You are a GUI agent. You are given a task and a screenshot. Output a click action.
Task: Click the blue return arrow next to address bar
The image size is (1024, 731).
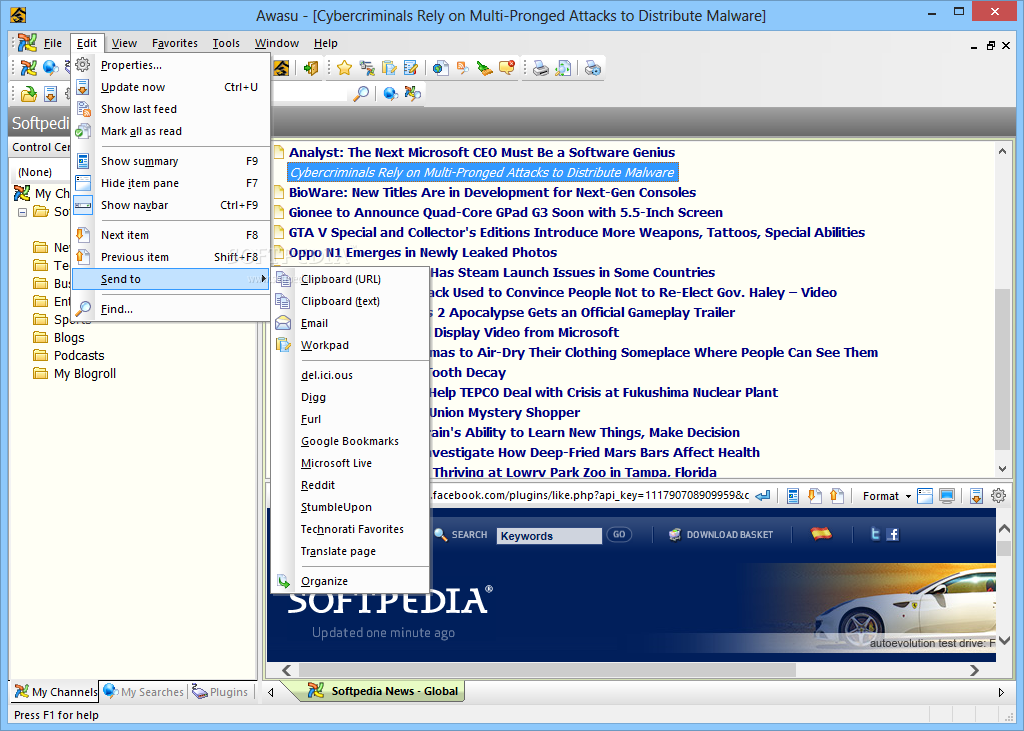(763, 496)
